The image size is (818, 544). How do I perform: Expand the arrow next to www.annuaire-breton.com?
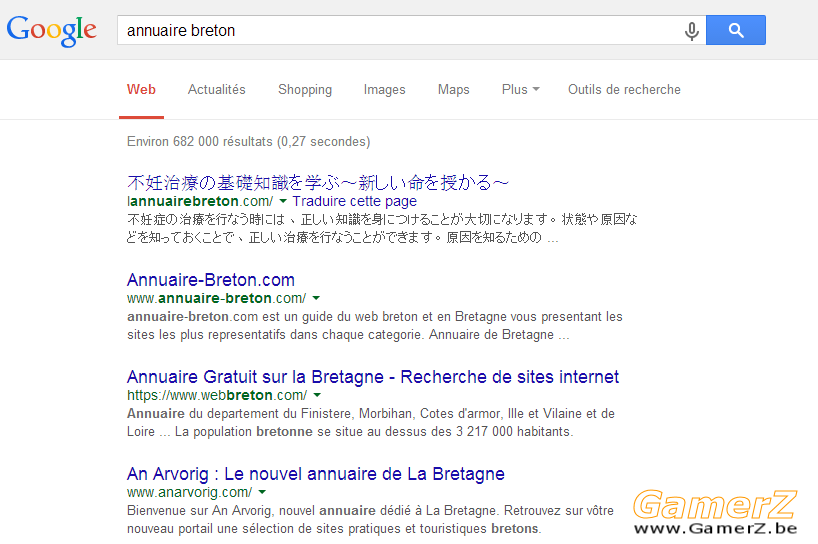click(x=316, y=298)
